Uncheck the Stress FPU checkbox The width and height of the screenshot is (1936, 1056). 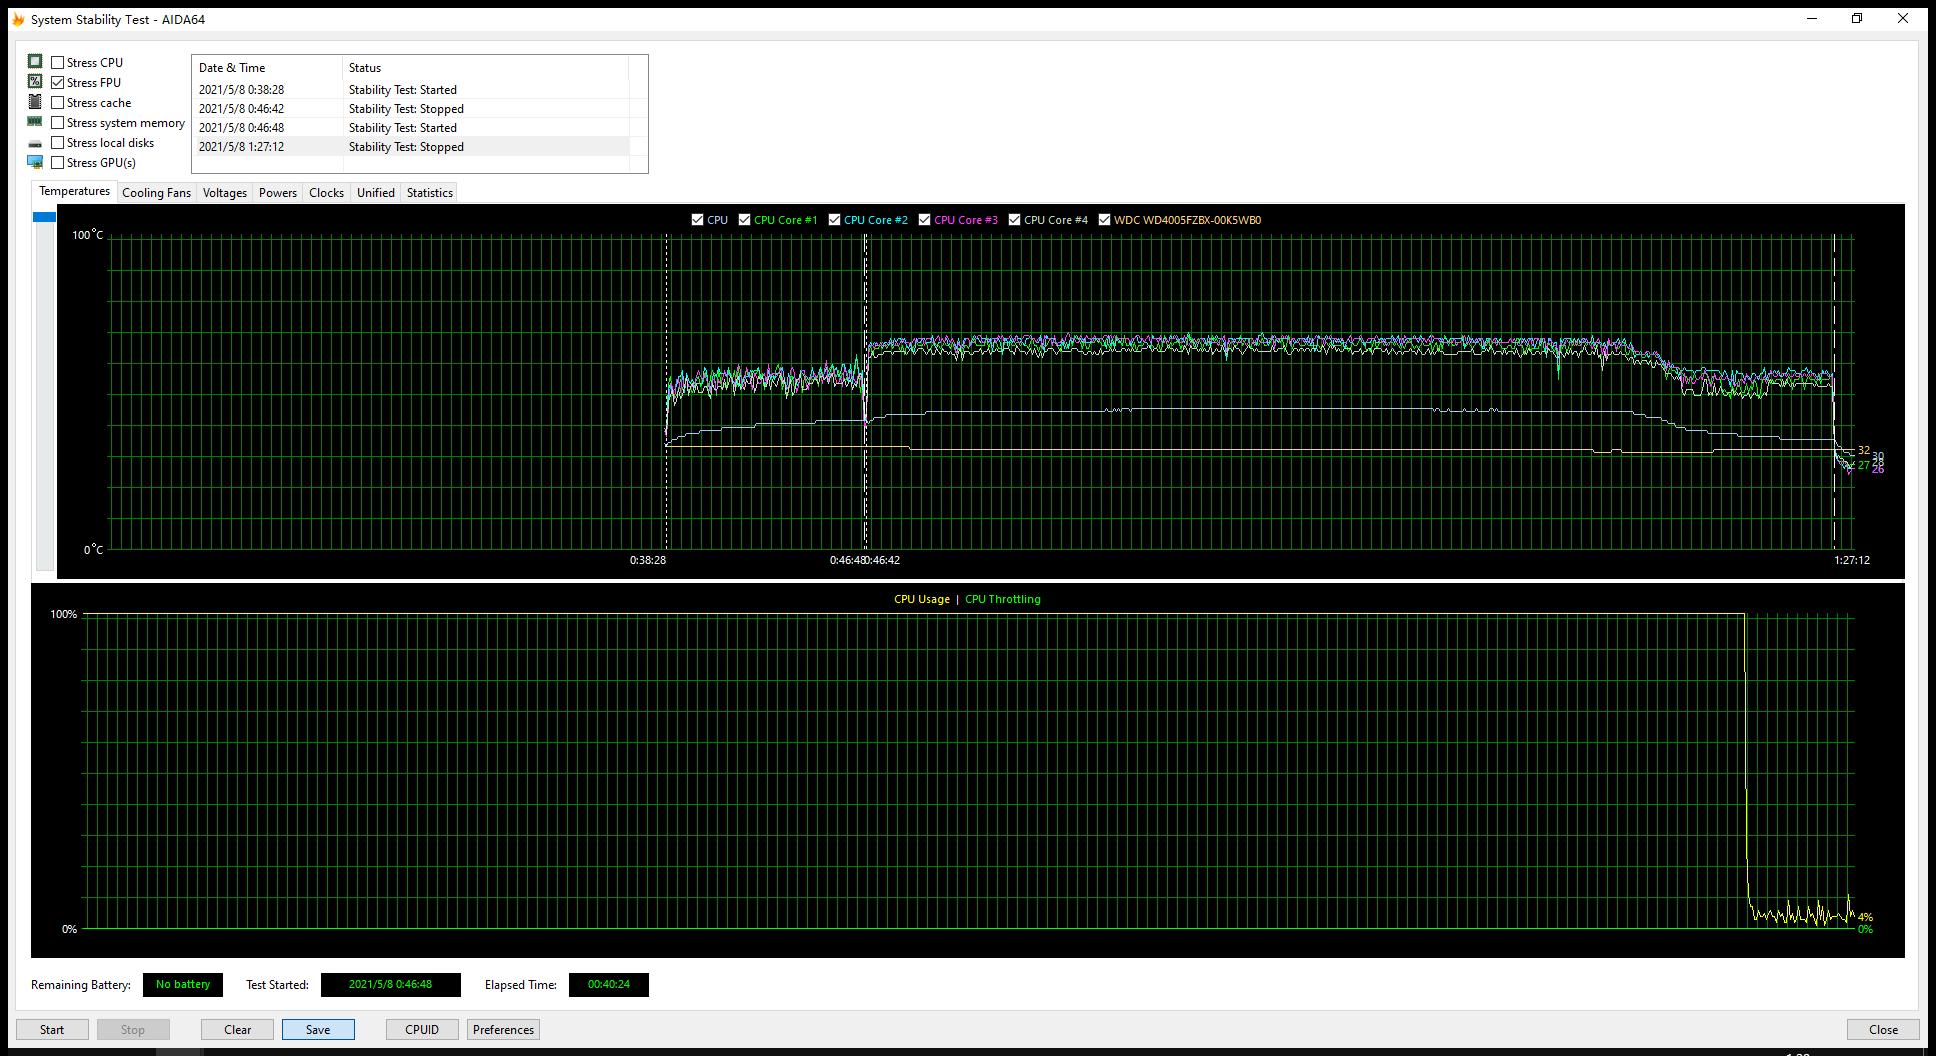(x=58, y=82)
